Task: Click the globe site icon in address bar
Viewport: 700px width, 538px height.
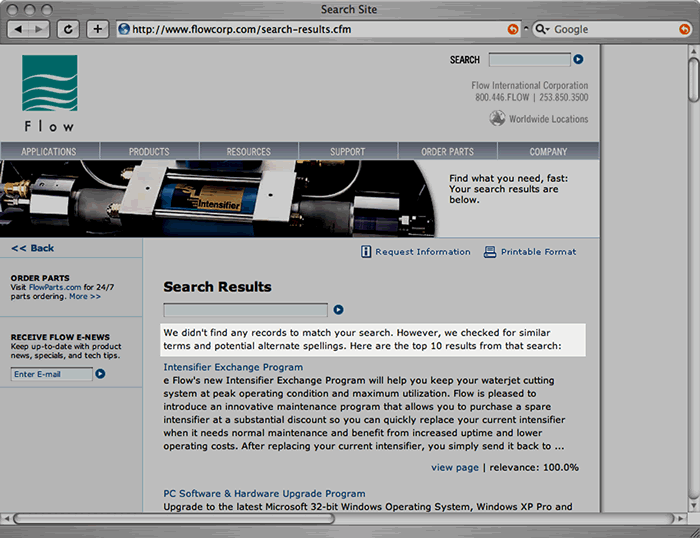Action: coord(124,29)
